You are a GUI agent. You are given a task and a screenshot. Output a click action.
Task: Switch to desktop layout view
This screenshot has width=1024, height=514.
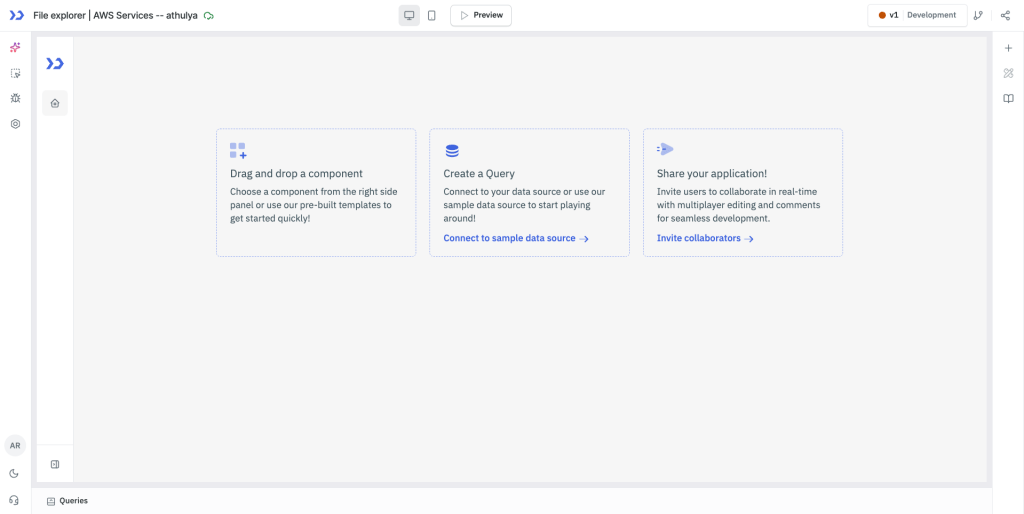click(409, 15)
